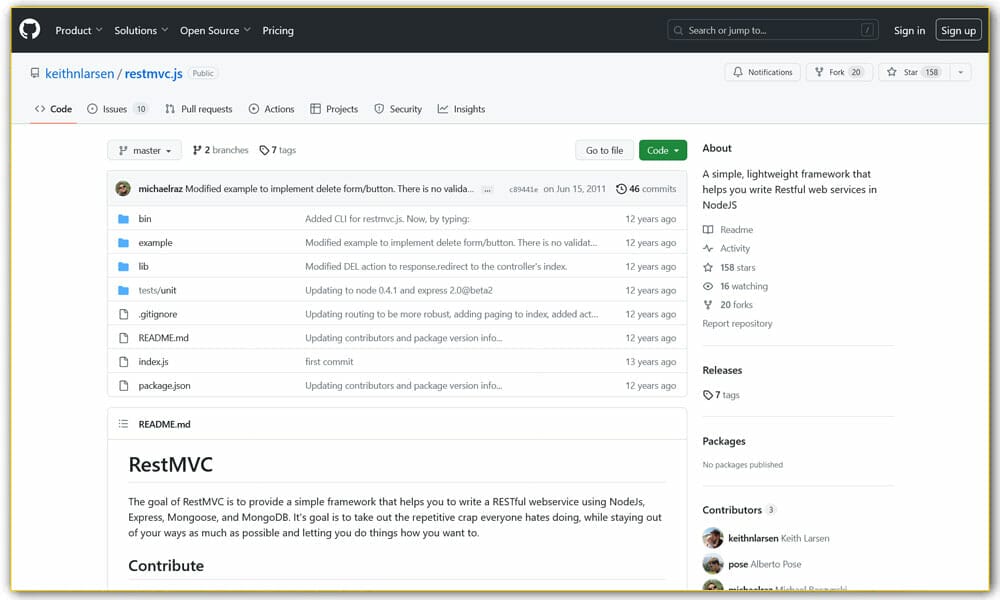Click the Sign up button
The image size is (1000, 600).
tap(957, 30)
